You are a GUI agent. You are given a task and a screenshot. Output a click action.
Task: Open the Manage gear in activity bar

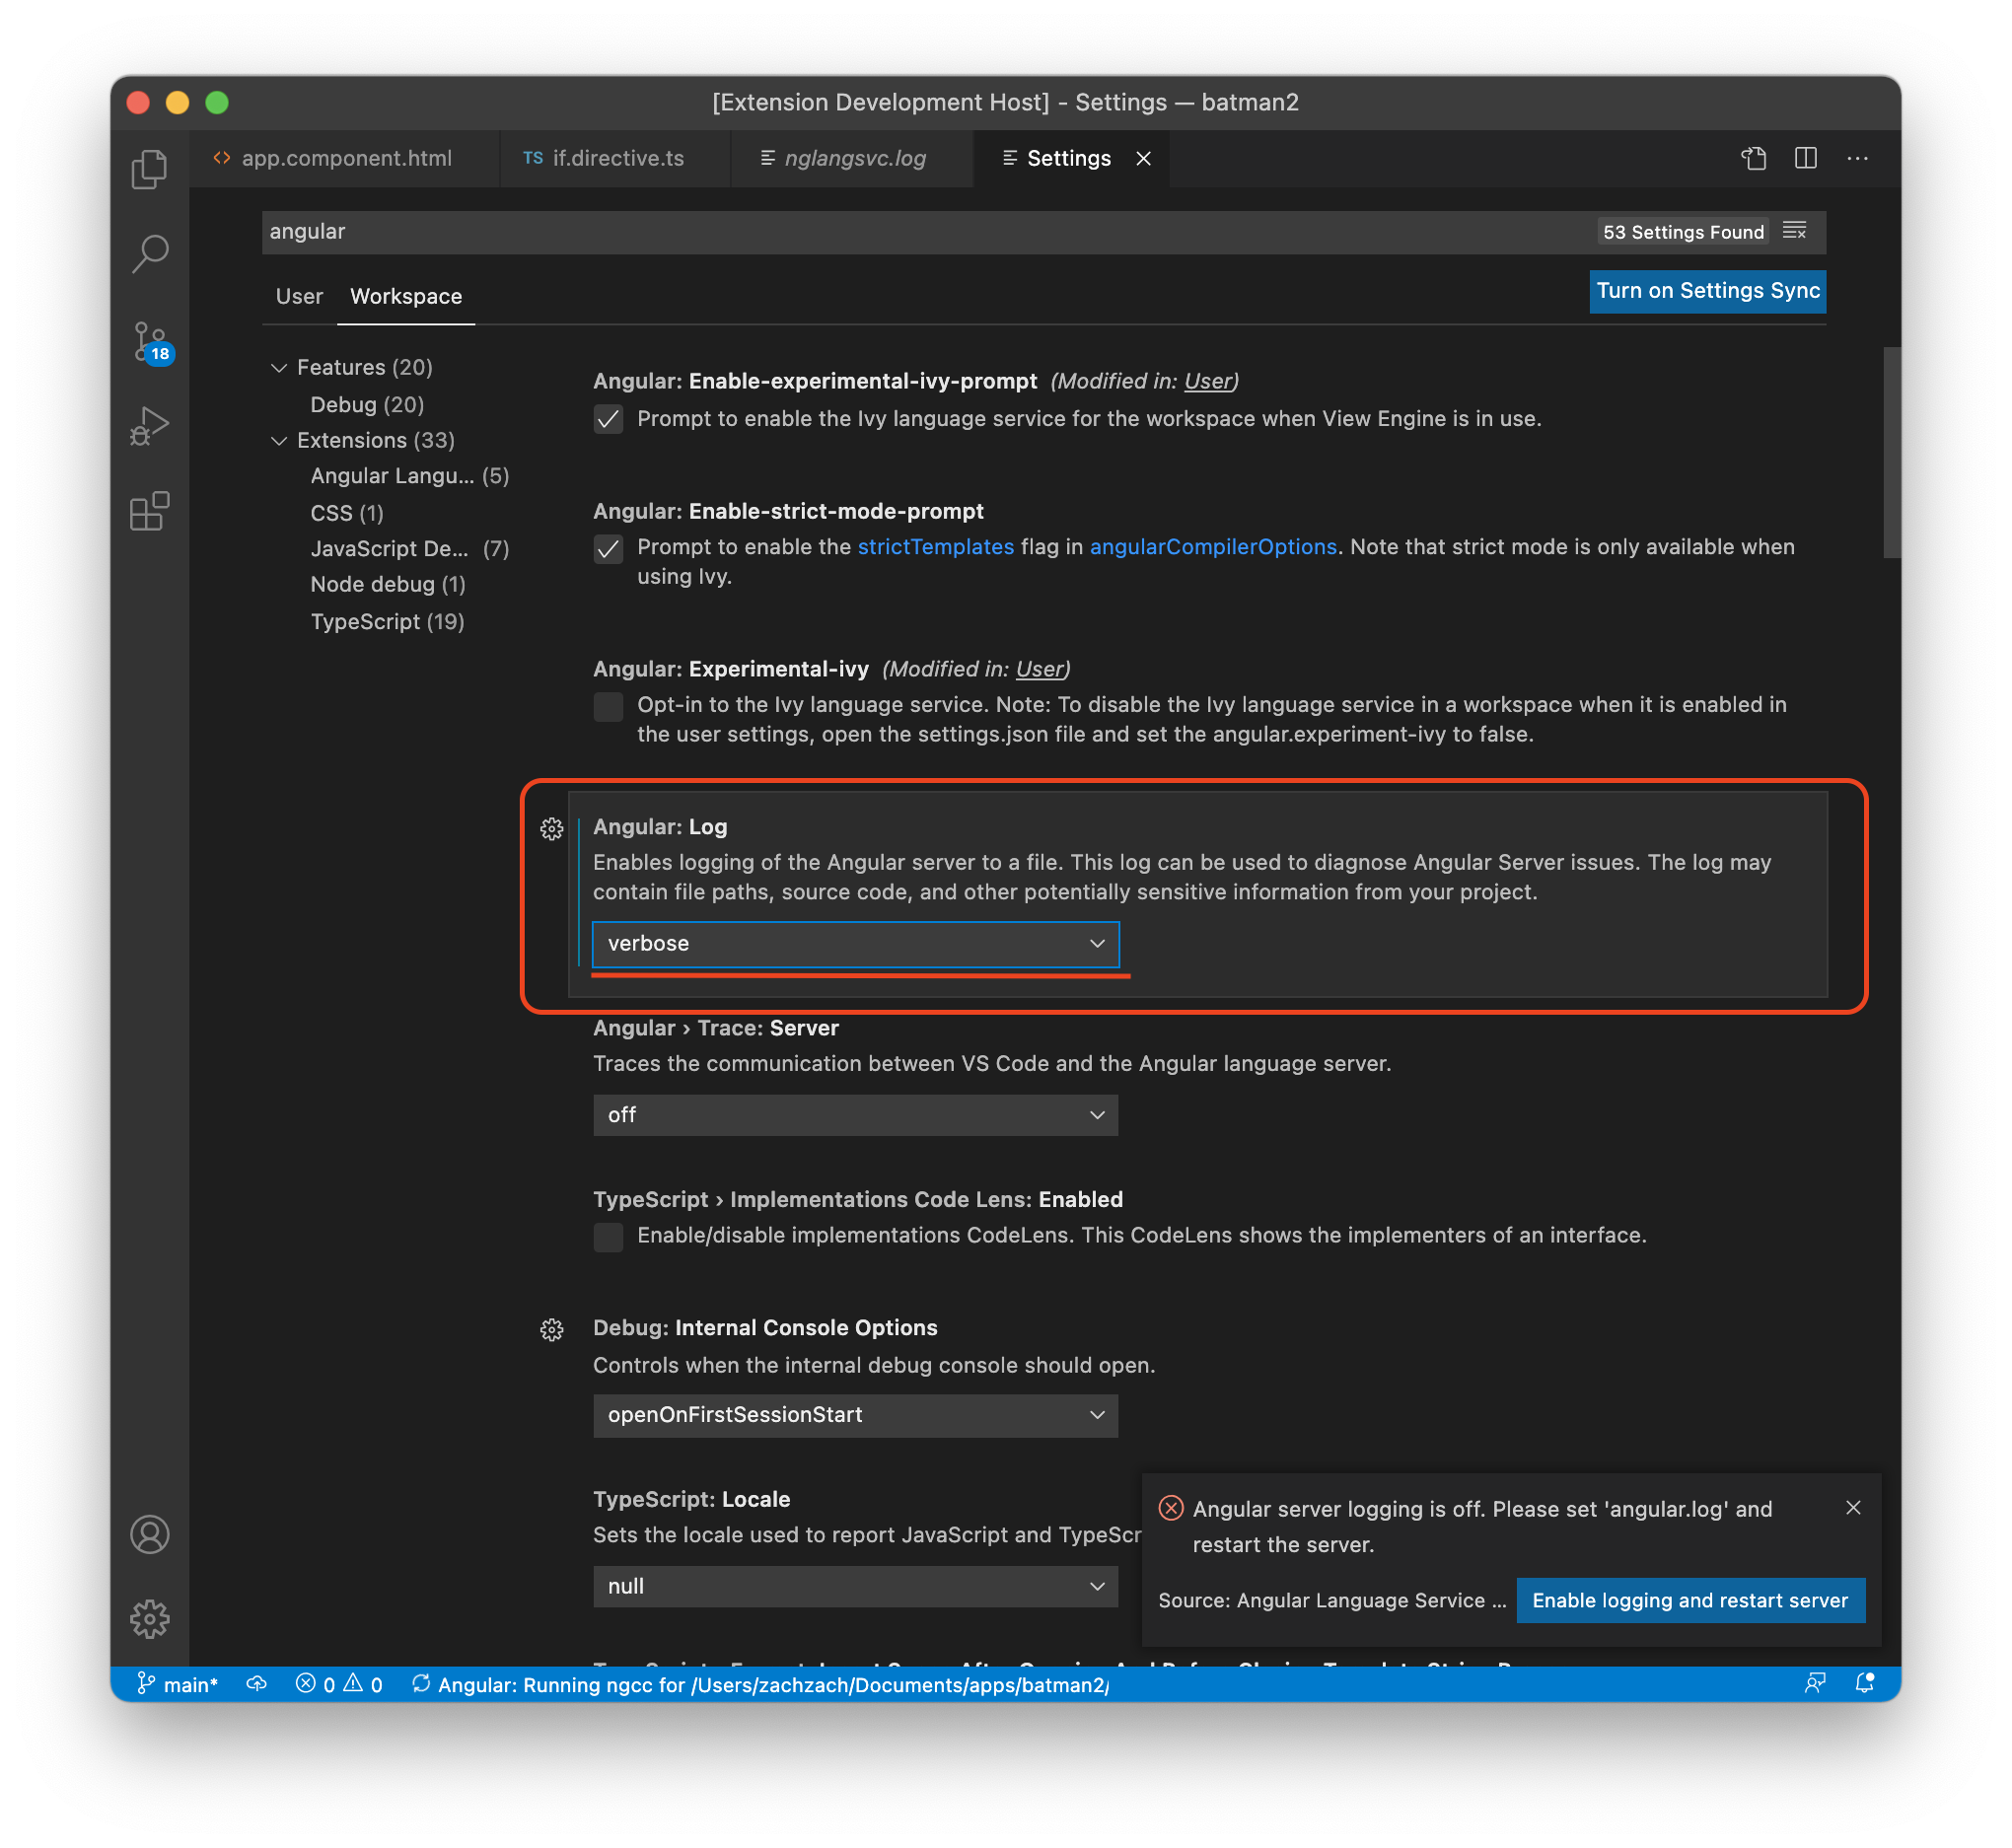[x=150, y=1619]
